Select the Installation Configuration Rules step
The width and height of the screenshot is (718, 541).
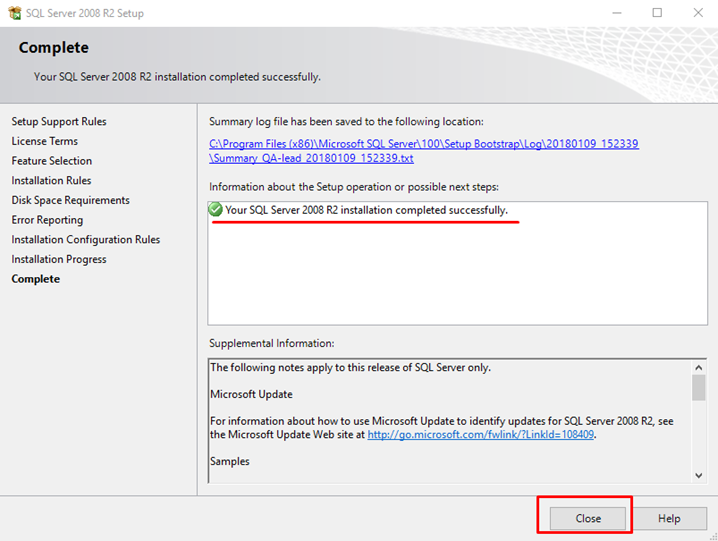[86, 240]
